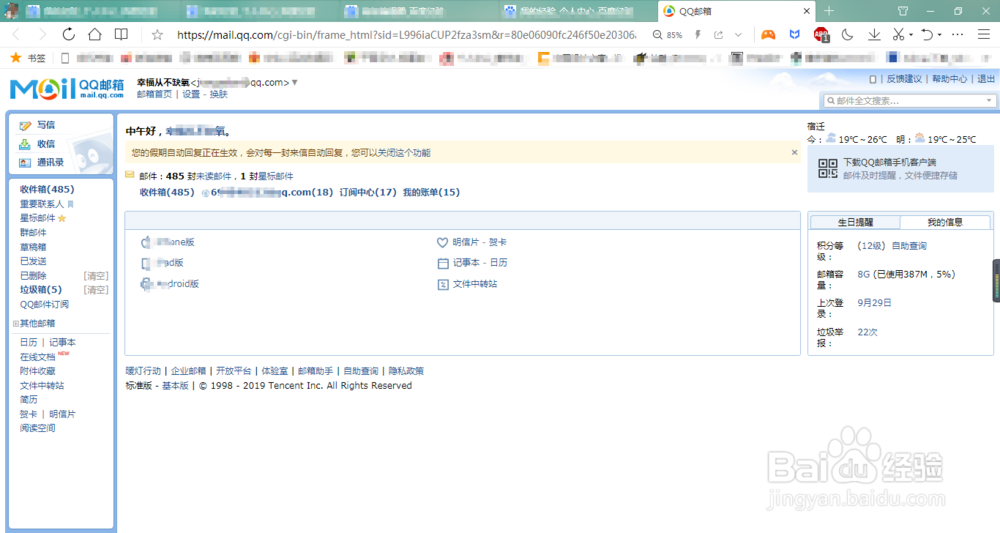Open a new browser tab with plus
Screen dimensions: 1000x533
coord(828,11)
